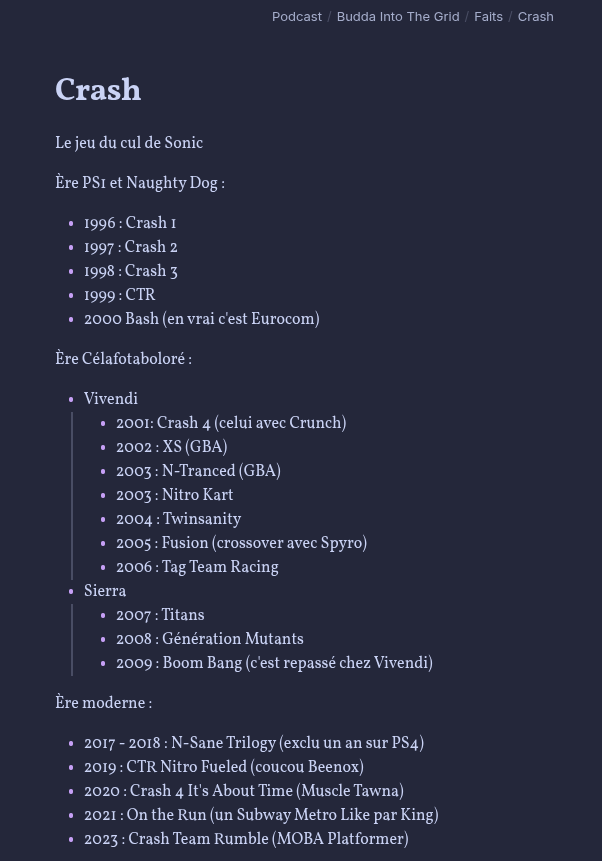The height and width of the screenshot is (861, 602).
Task: Click the "1996 : Crash 1" entry
Action: pos(130,224)
